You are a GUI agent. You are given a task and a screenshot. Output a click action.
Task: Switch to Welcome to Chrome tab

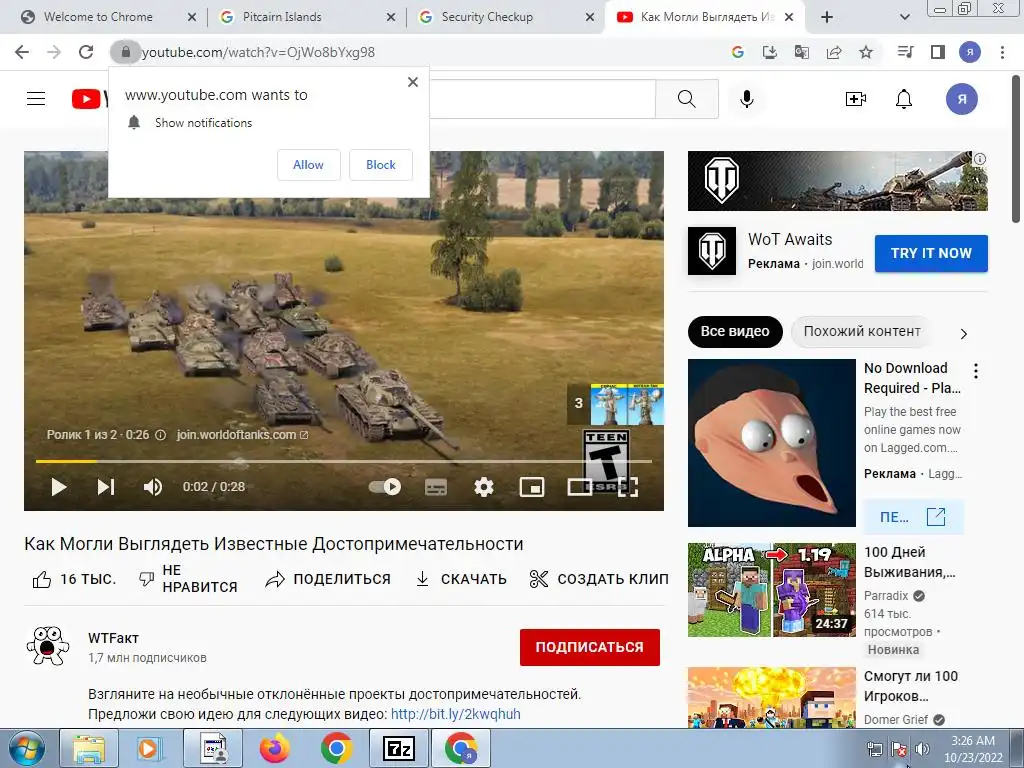(99, 17)
